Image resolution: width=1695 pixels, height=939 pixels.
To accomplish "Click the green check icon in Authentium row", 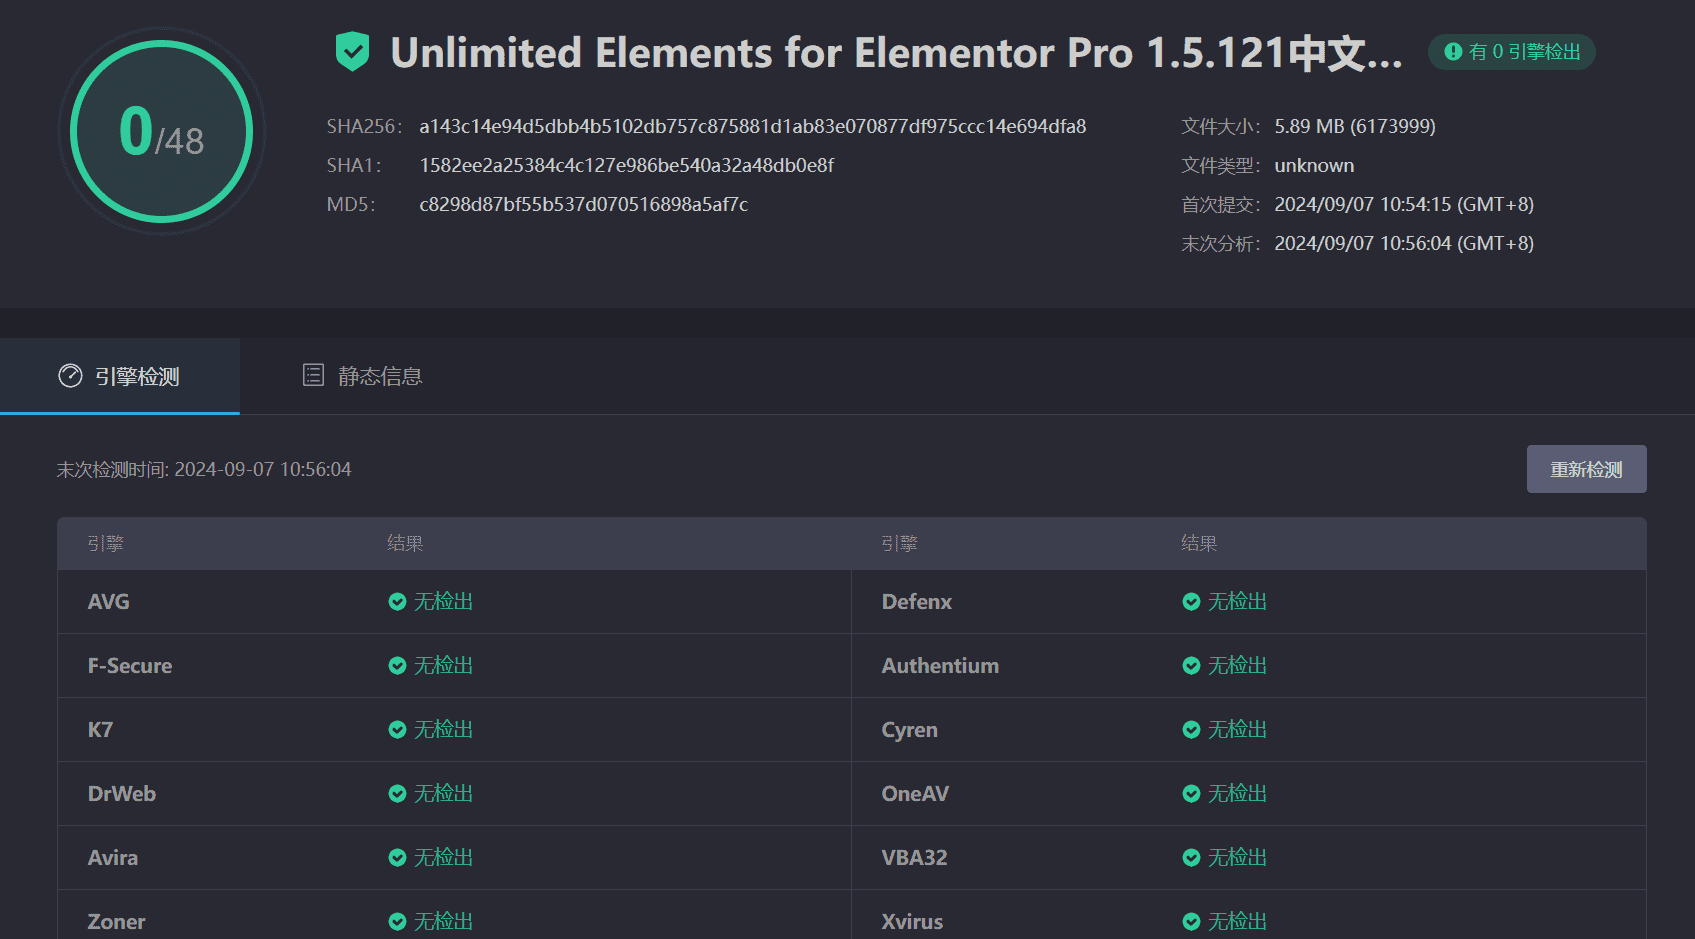I will click(x=1191, y=666).
